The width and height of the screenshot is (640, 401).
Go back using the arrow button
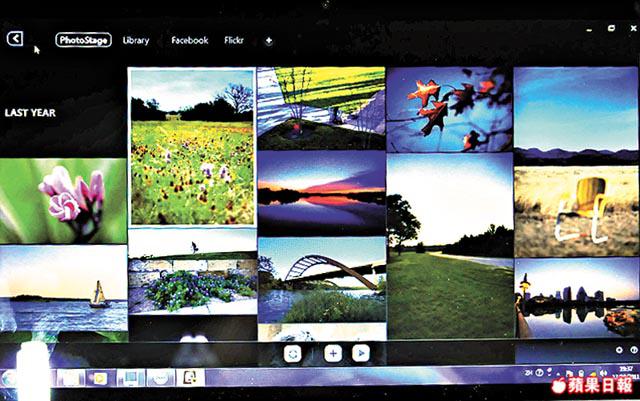(15, 39)
